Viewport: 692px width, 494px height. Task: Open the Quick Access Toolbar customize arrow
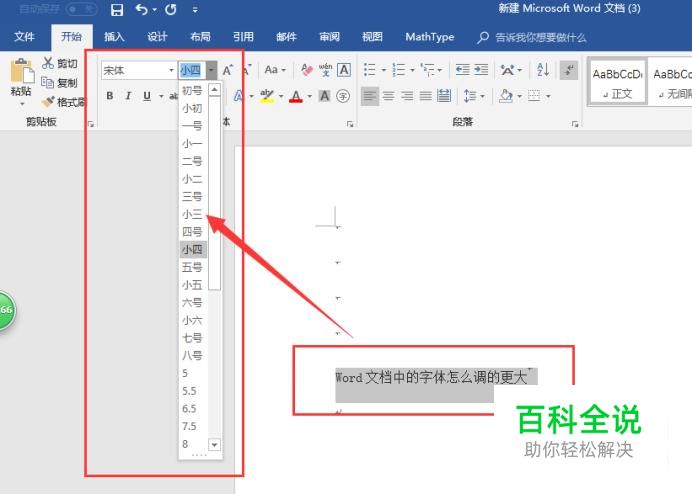coord(195,9)
